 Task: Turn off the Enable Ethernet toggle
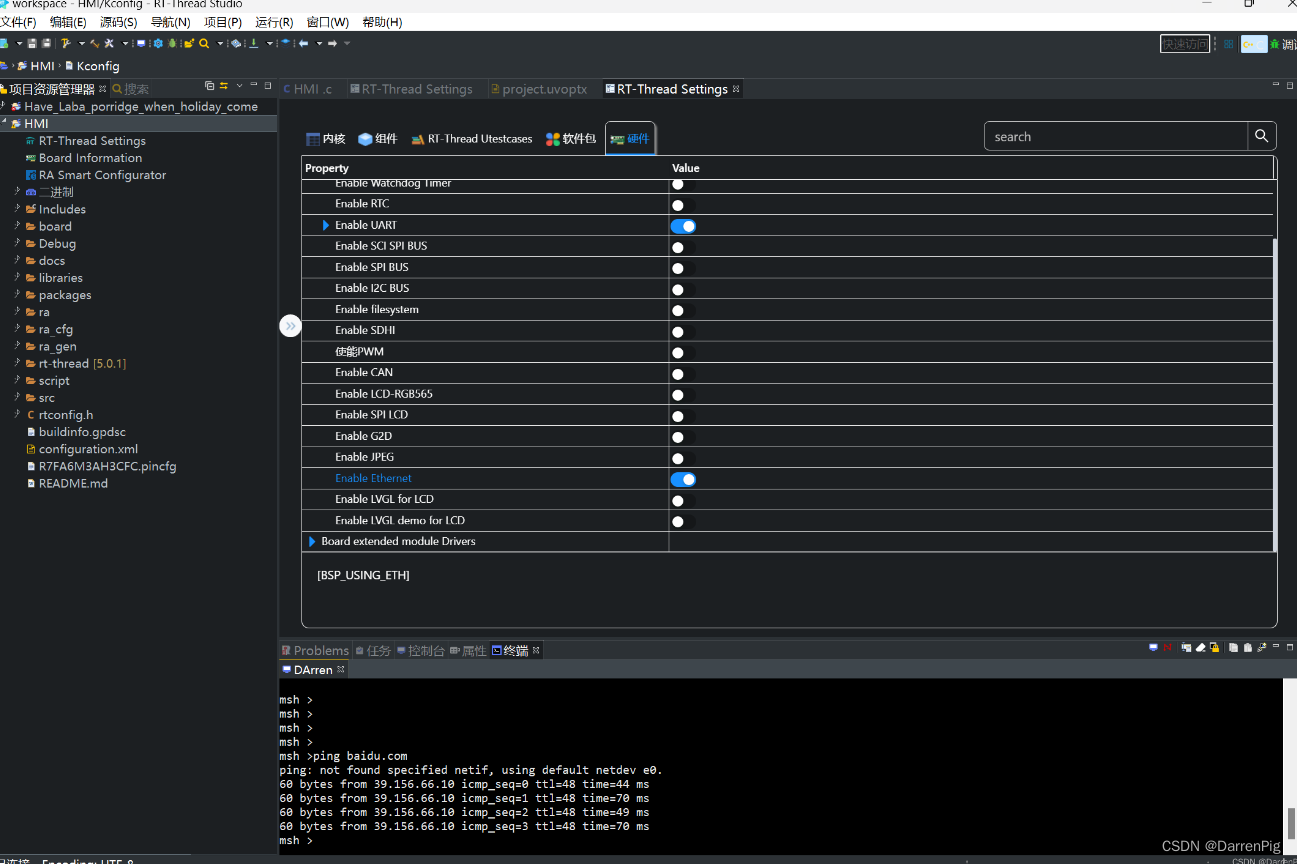click(x=683, y=479)
